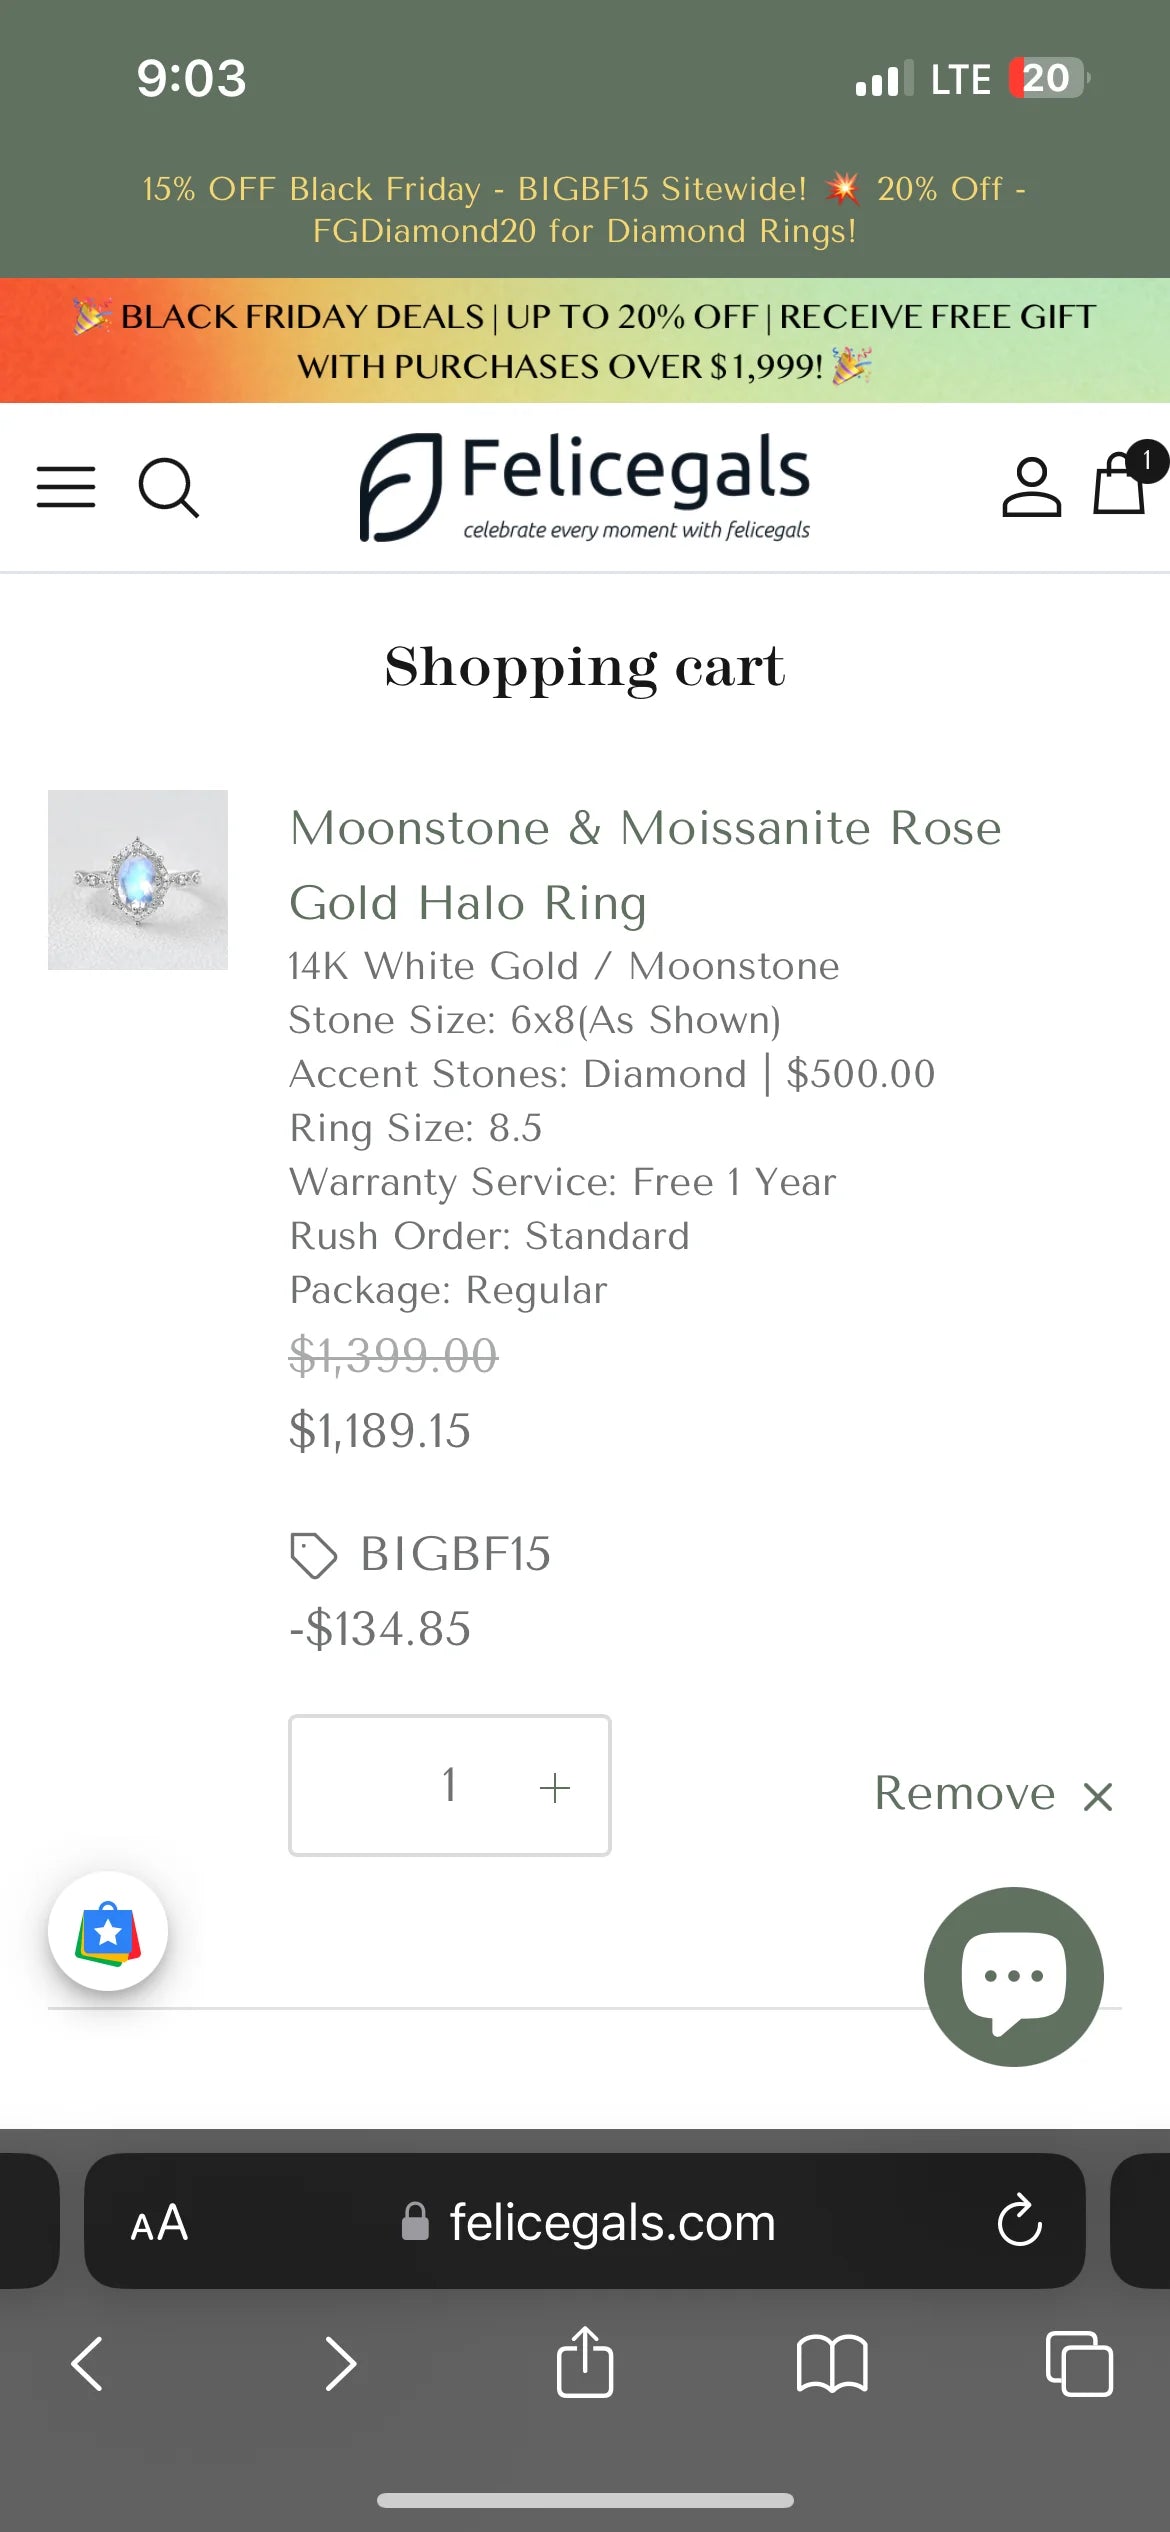Reload the felicegals.com page

tap(1019, 2221)
